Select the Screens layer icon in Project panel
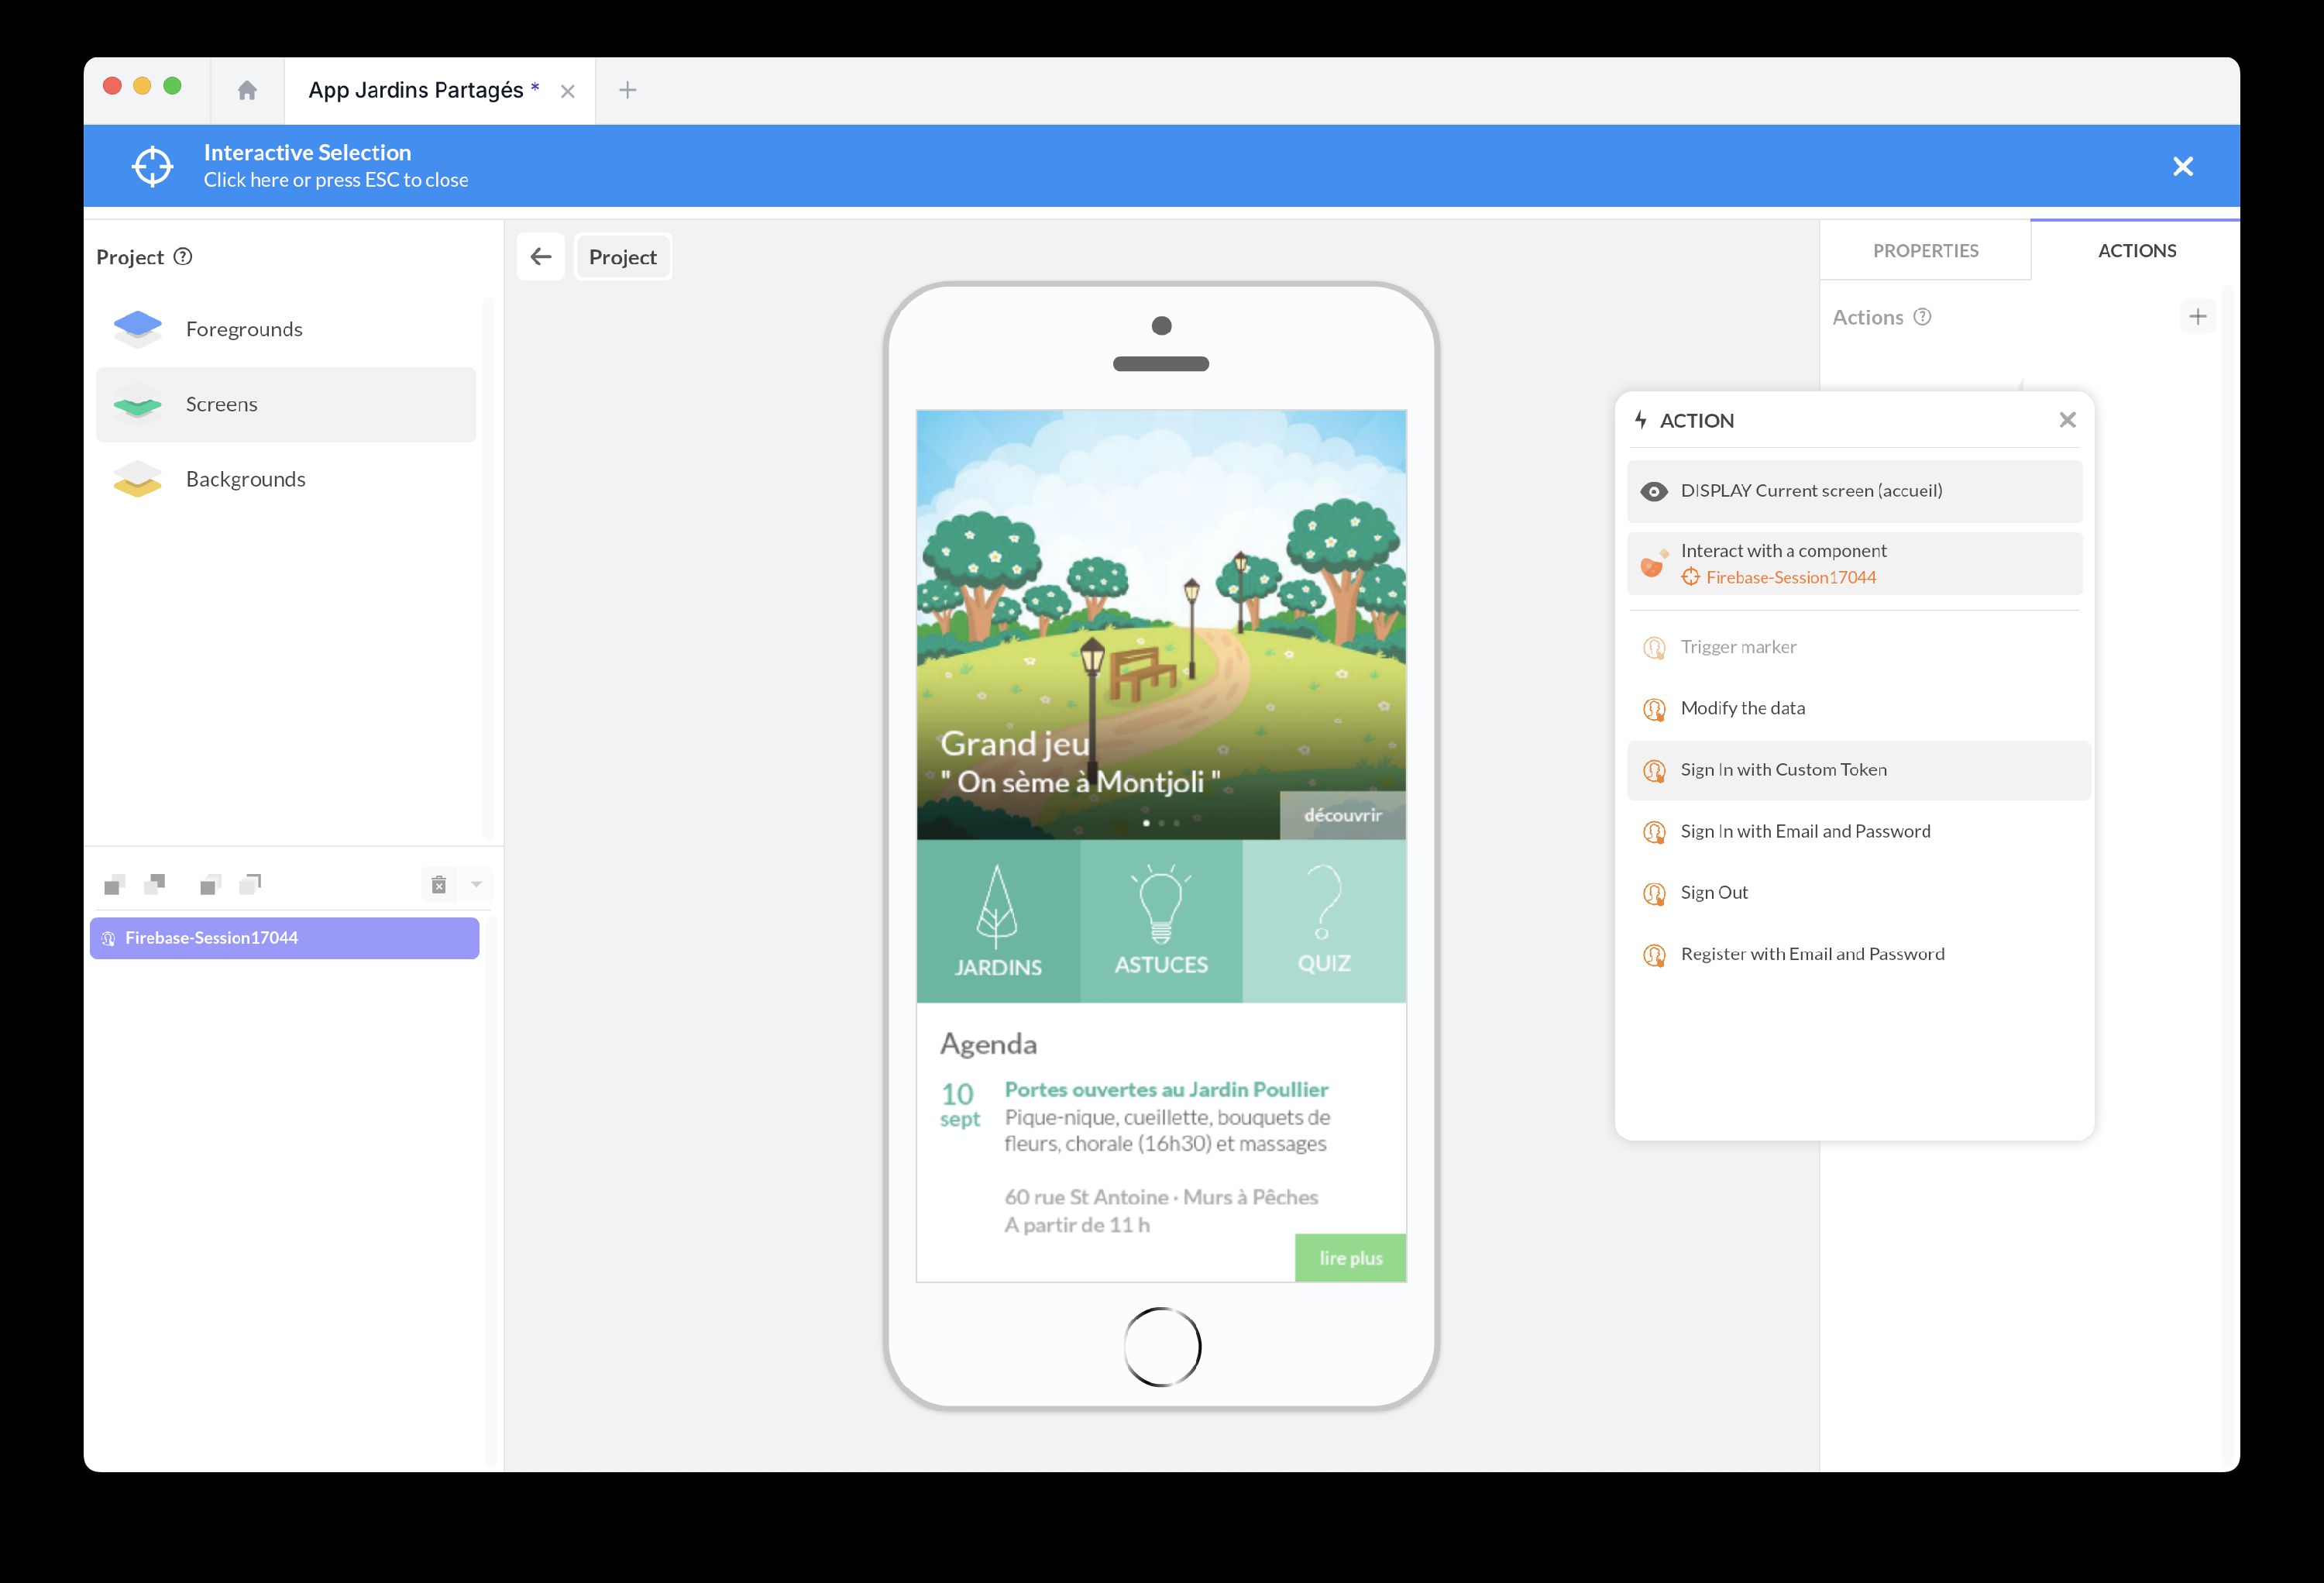The height and width of the screenshot is (1583, 2324). click(x=138, y=404)
